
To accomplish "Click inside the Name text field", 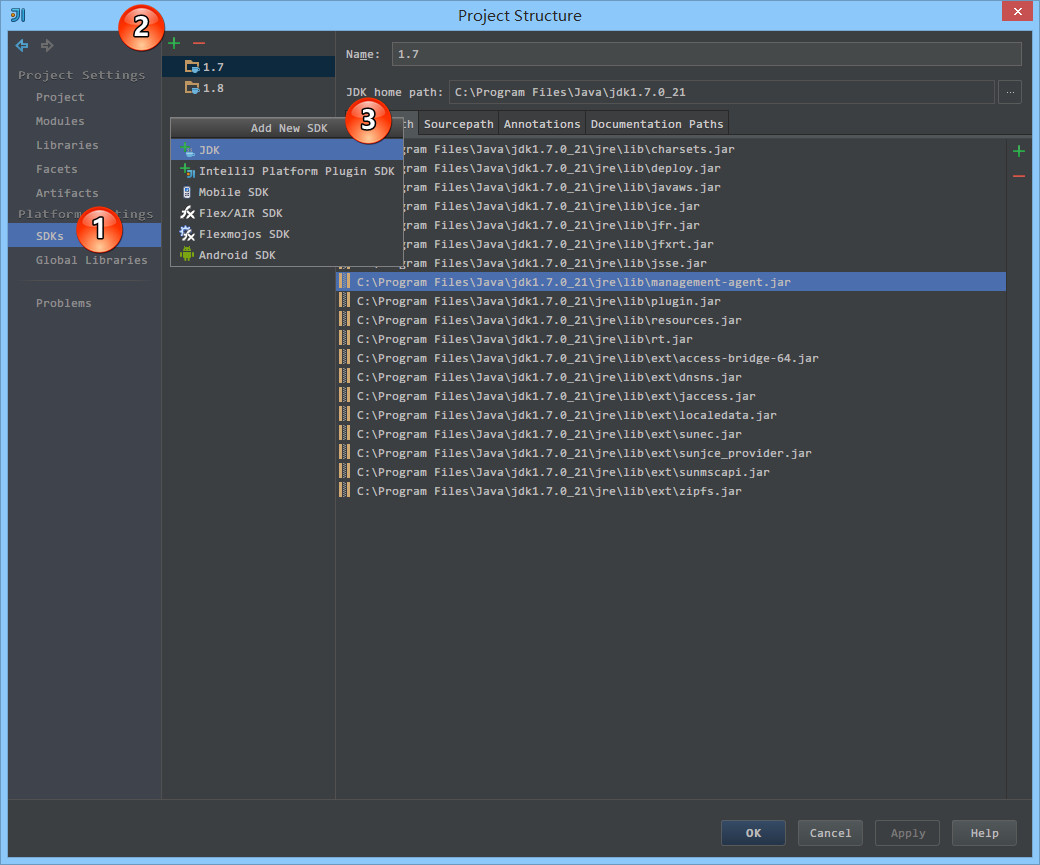I will click(705, 54).
